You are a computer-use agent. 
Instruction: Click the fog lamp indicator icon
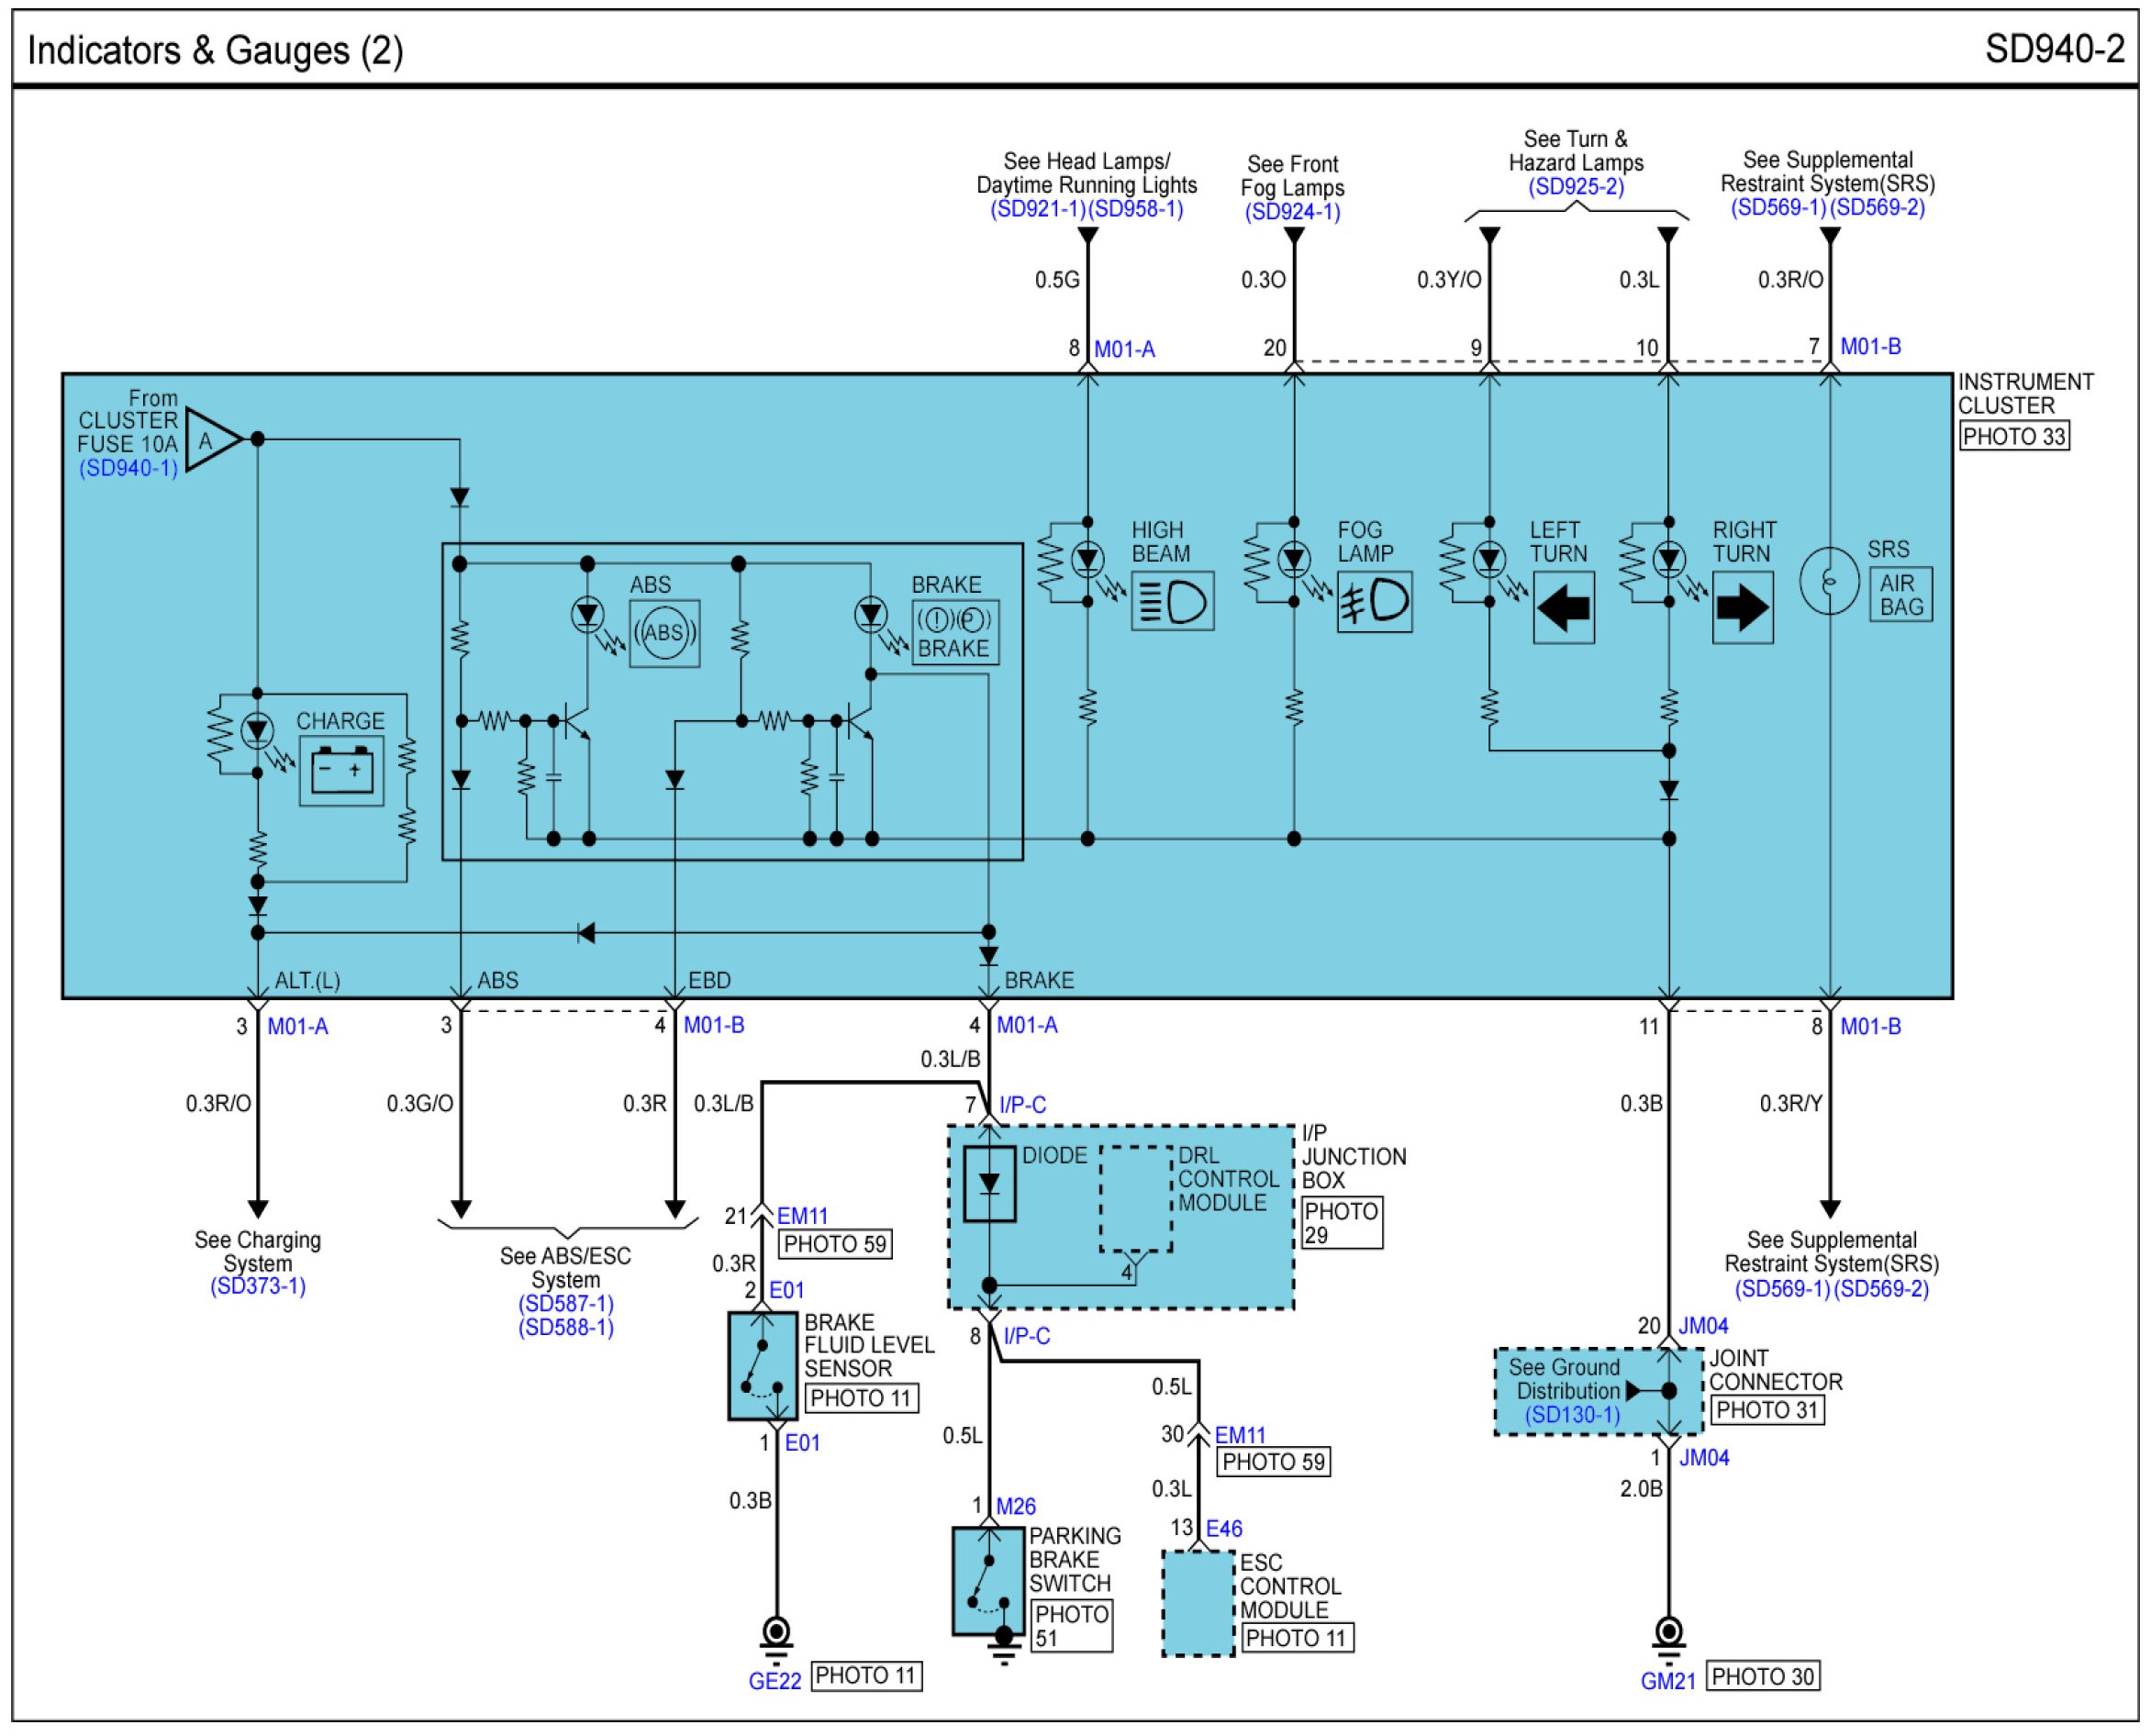(1374, 601)
